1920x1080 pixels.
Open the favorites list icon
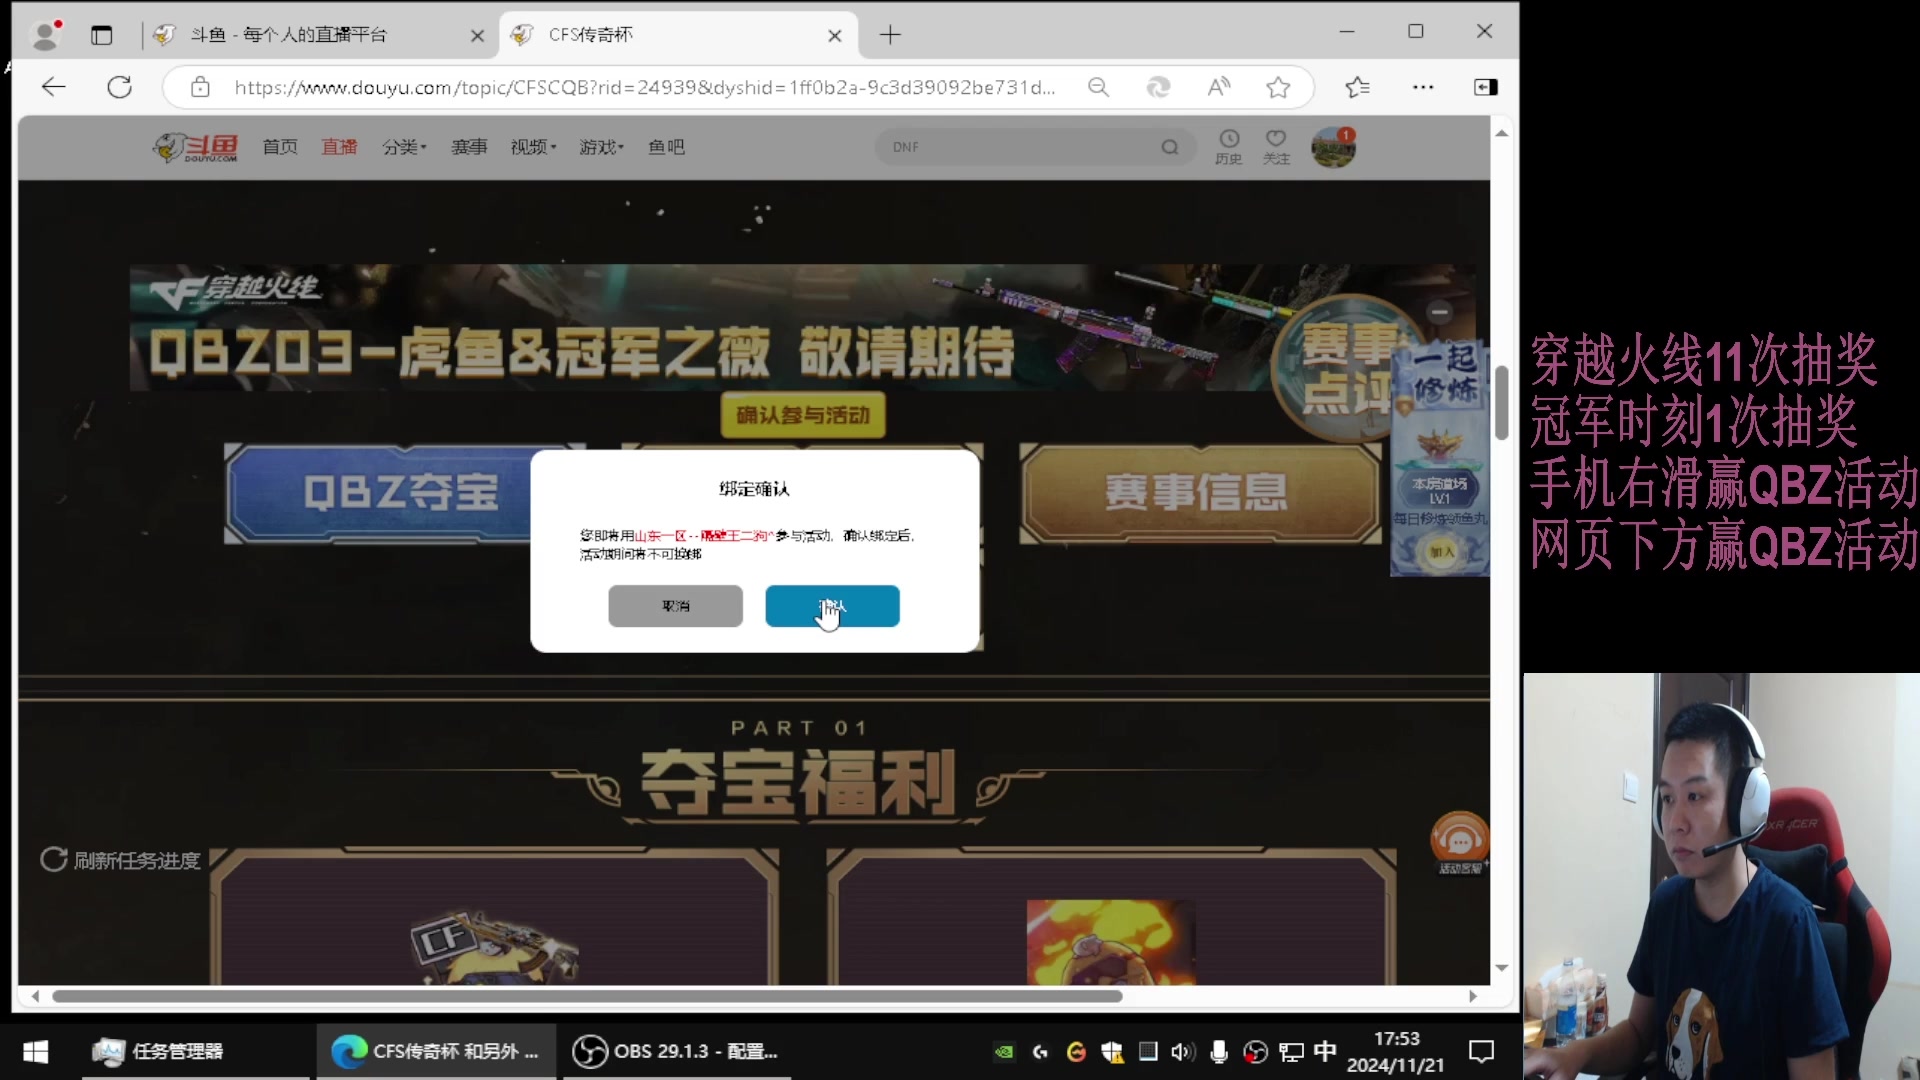(1357, 87)
